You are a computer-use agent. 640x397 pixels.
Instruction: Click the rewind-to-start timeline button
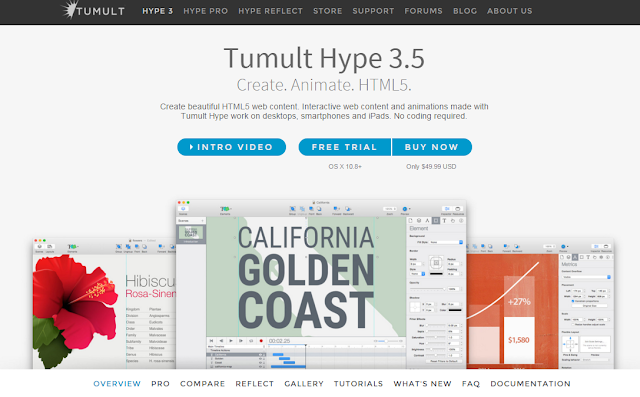[x=211, y=341]
